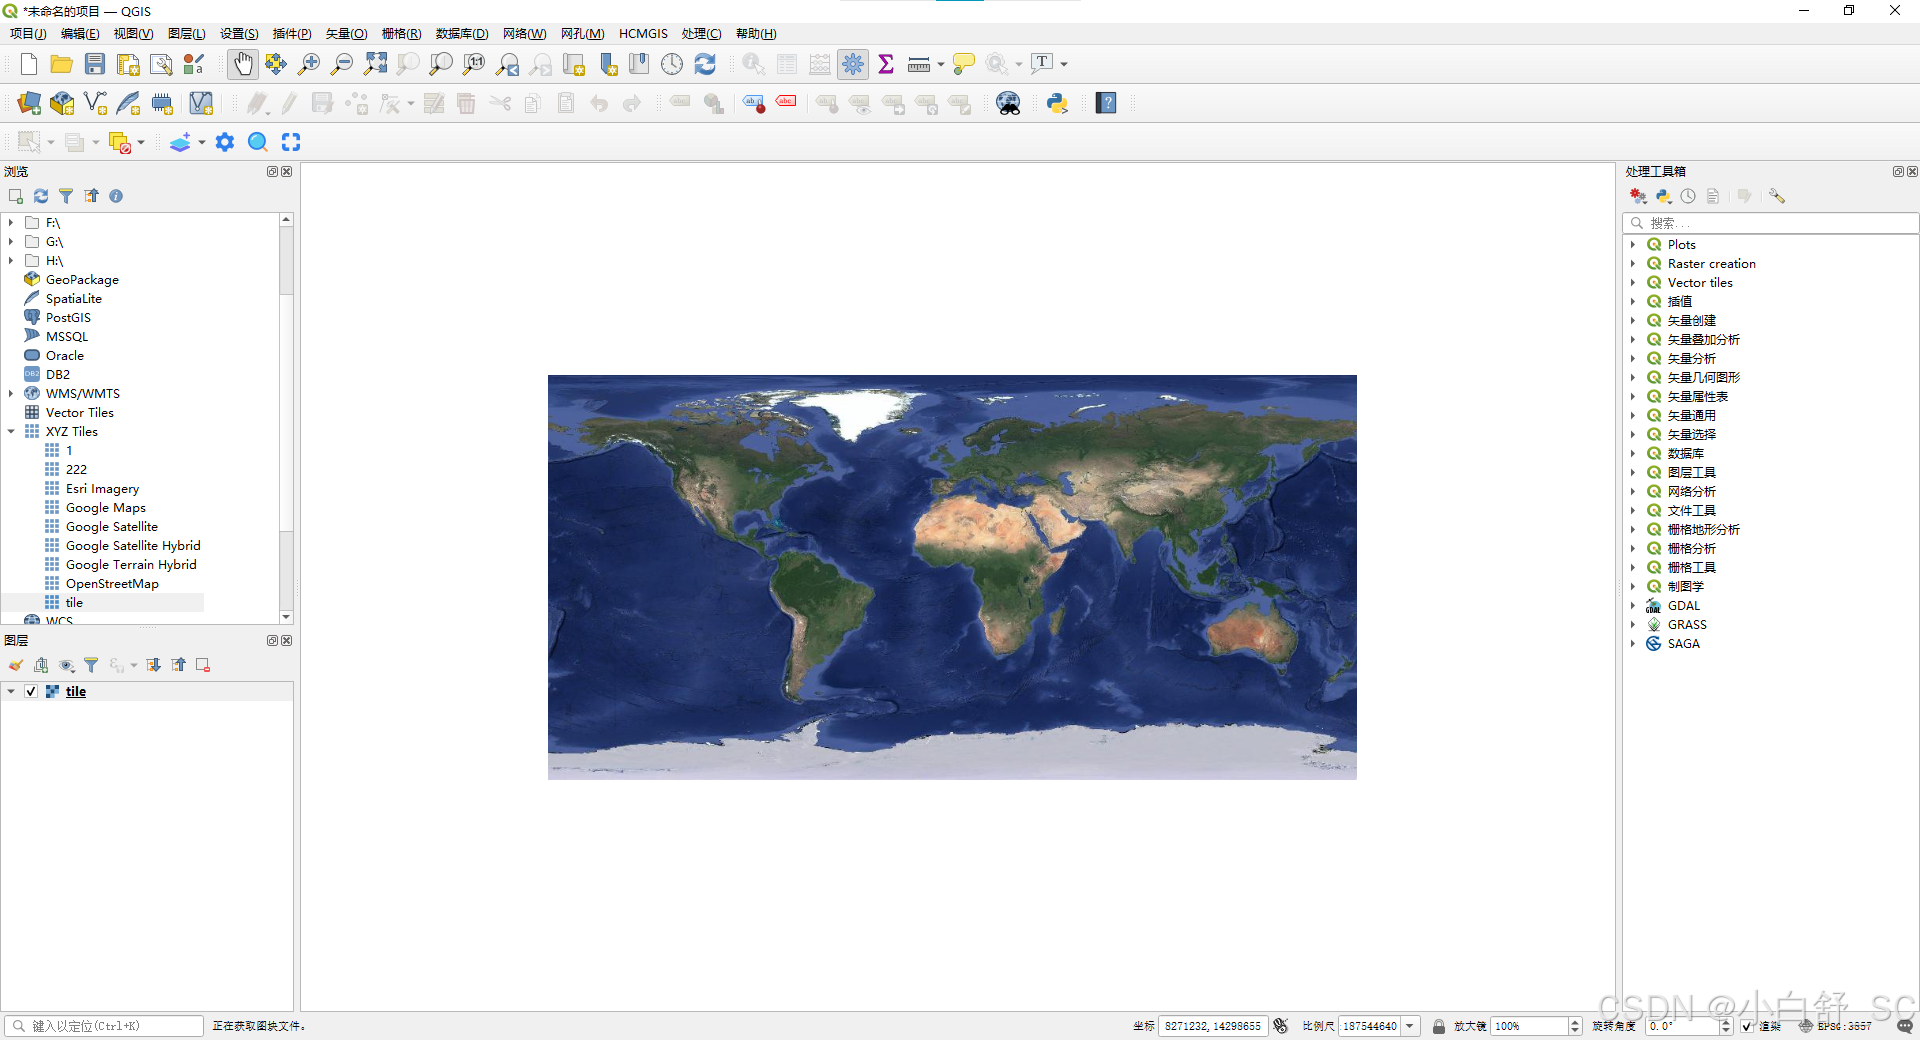
Task: Open the Measure tool dropdown arrow
Action: [x=941, y=65]
